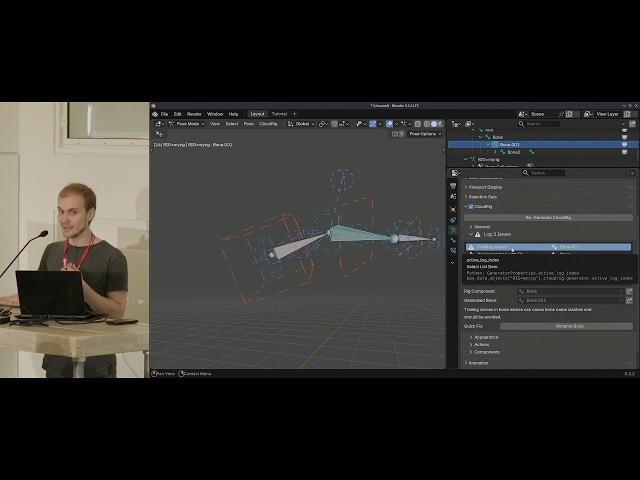Open the Pose Mode dropdown
Image resolution: width=640 pixels, height=480 pixels.
click(x=187, y=124)
